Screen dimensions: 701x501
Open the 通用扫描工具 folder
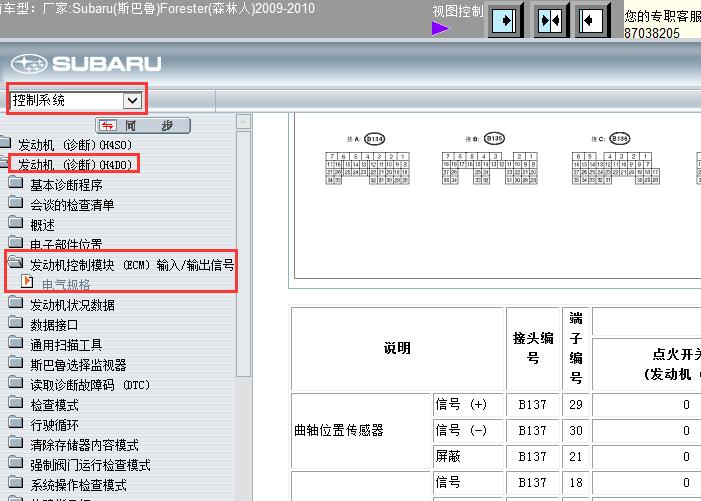(66, 345)
